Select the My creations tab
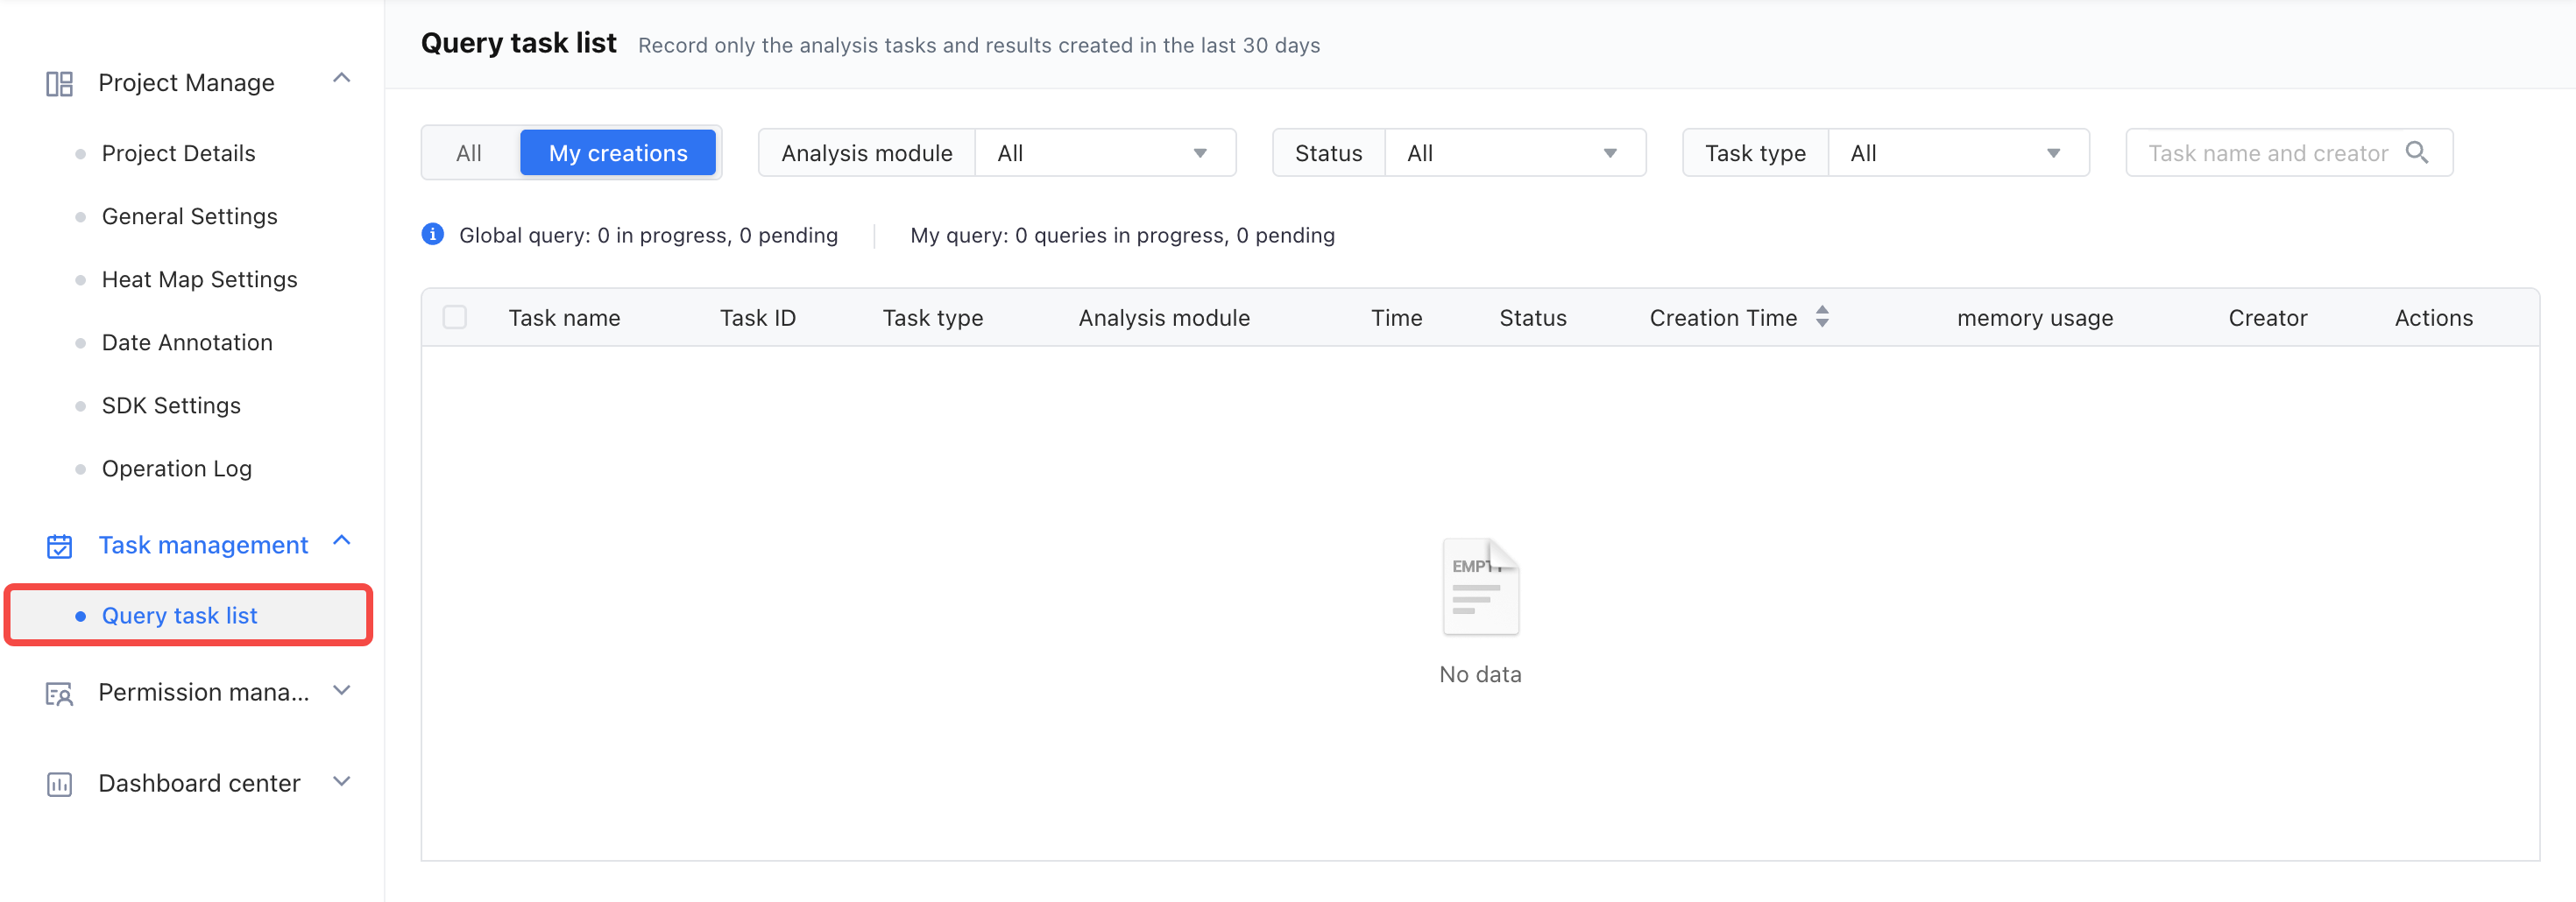This screenshot has height=902, width=2576. [x=618, y=153]
